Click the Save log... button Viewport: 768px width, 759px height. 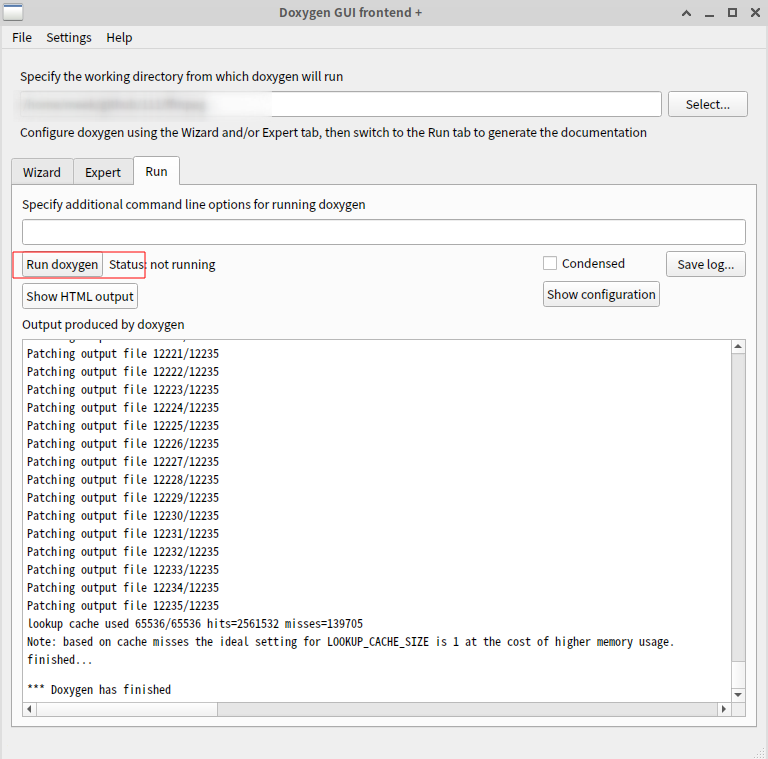pos(706,264)
